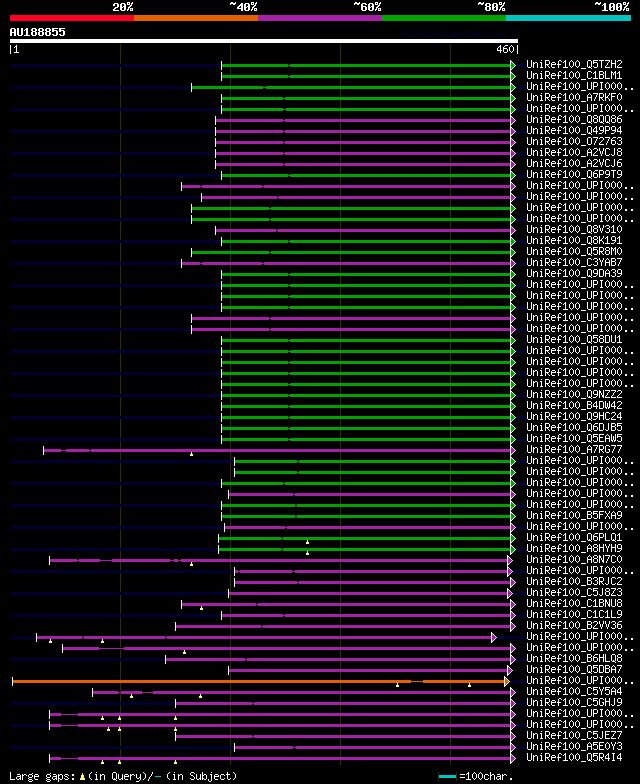Image resolution: width=640 pixels, height=784 pixels.
Task: Select the UniRef100_Q5R8M0 label
Action: click(x=574, y=251)
